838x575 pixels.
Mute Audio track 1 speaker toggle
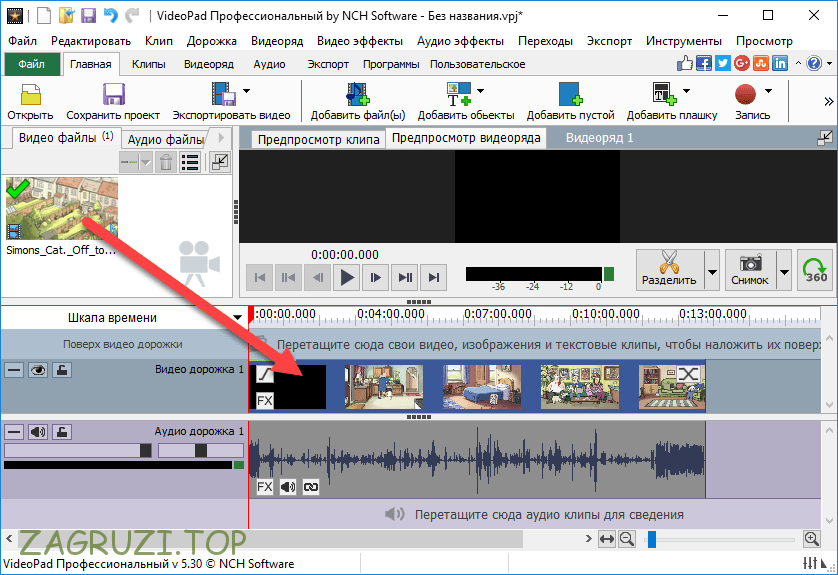coord(37,432)
